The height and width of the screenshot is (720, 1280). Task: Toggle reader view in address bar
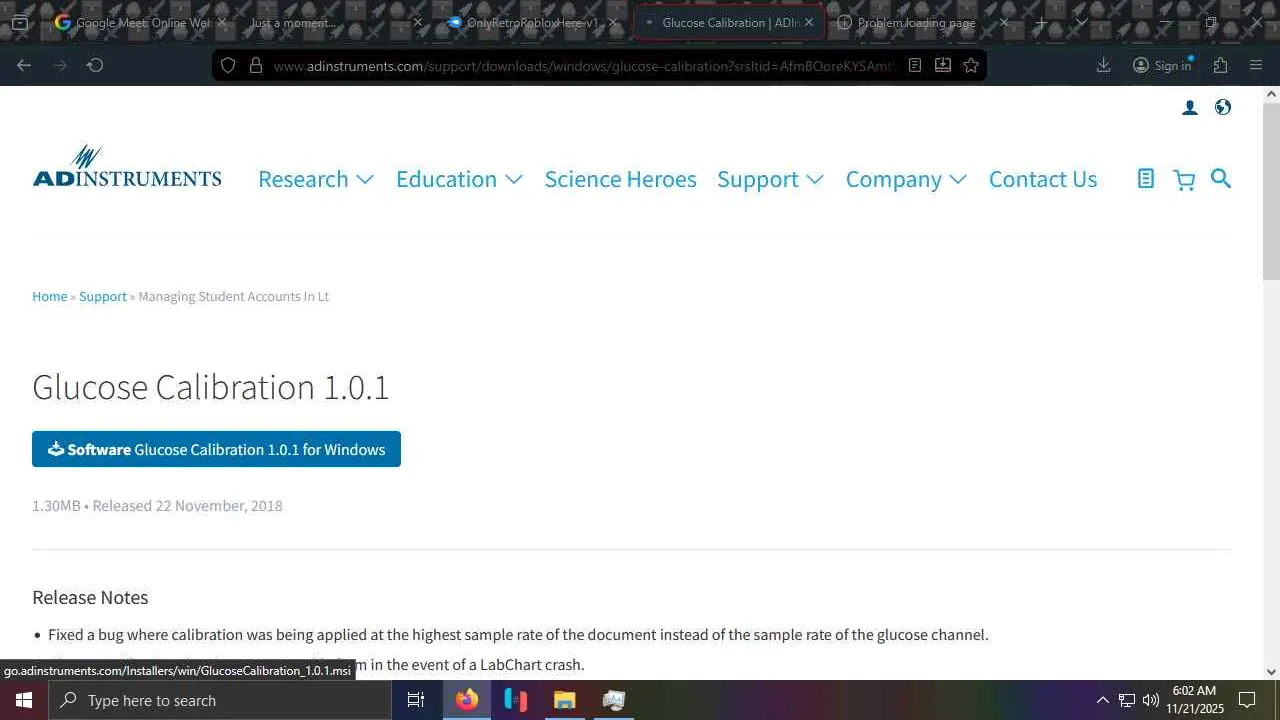[x=915, y=65]
